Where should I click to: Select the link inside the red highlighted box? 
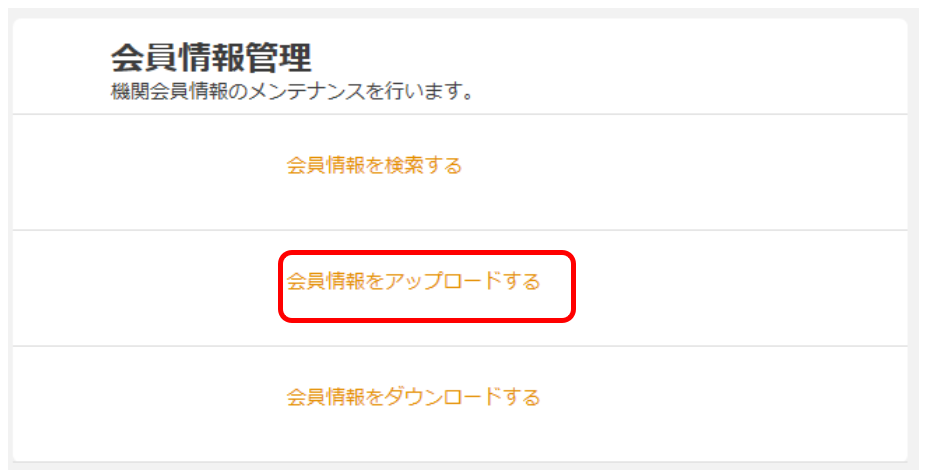(413, 282)
